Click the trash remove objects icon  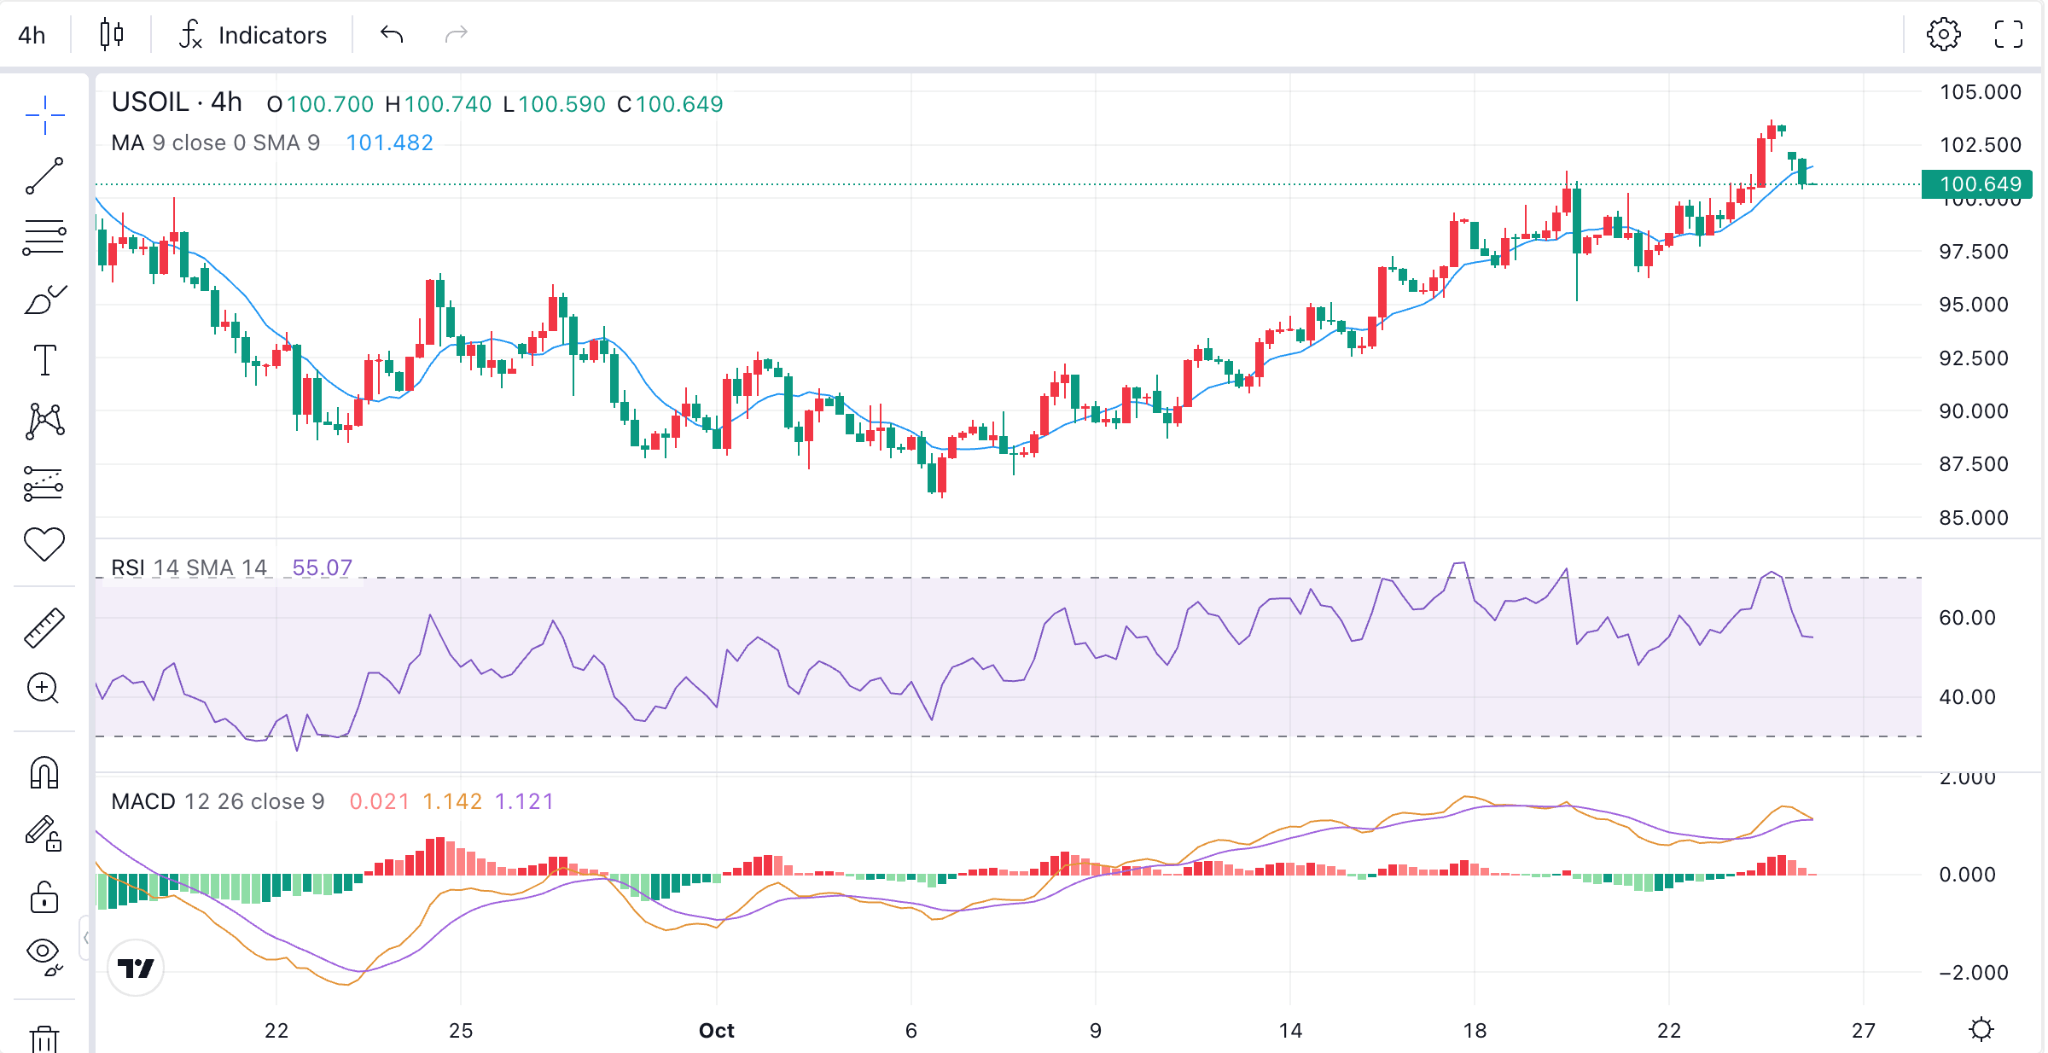(x=44, y=1039)
